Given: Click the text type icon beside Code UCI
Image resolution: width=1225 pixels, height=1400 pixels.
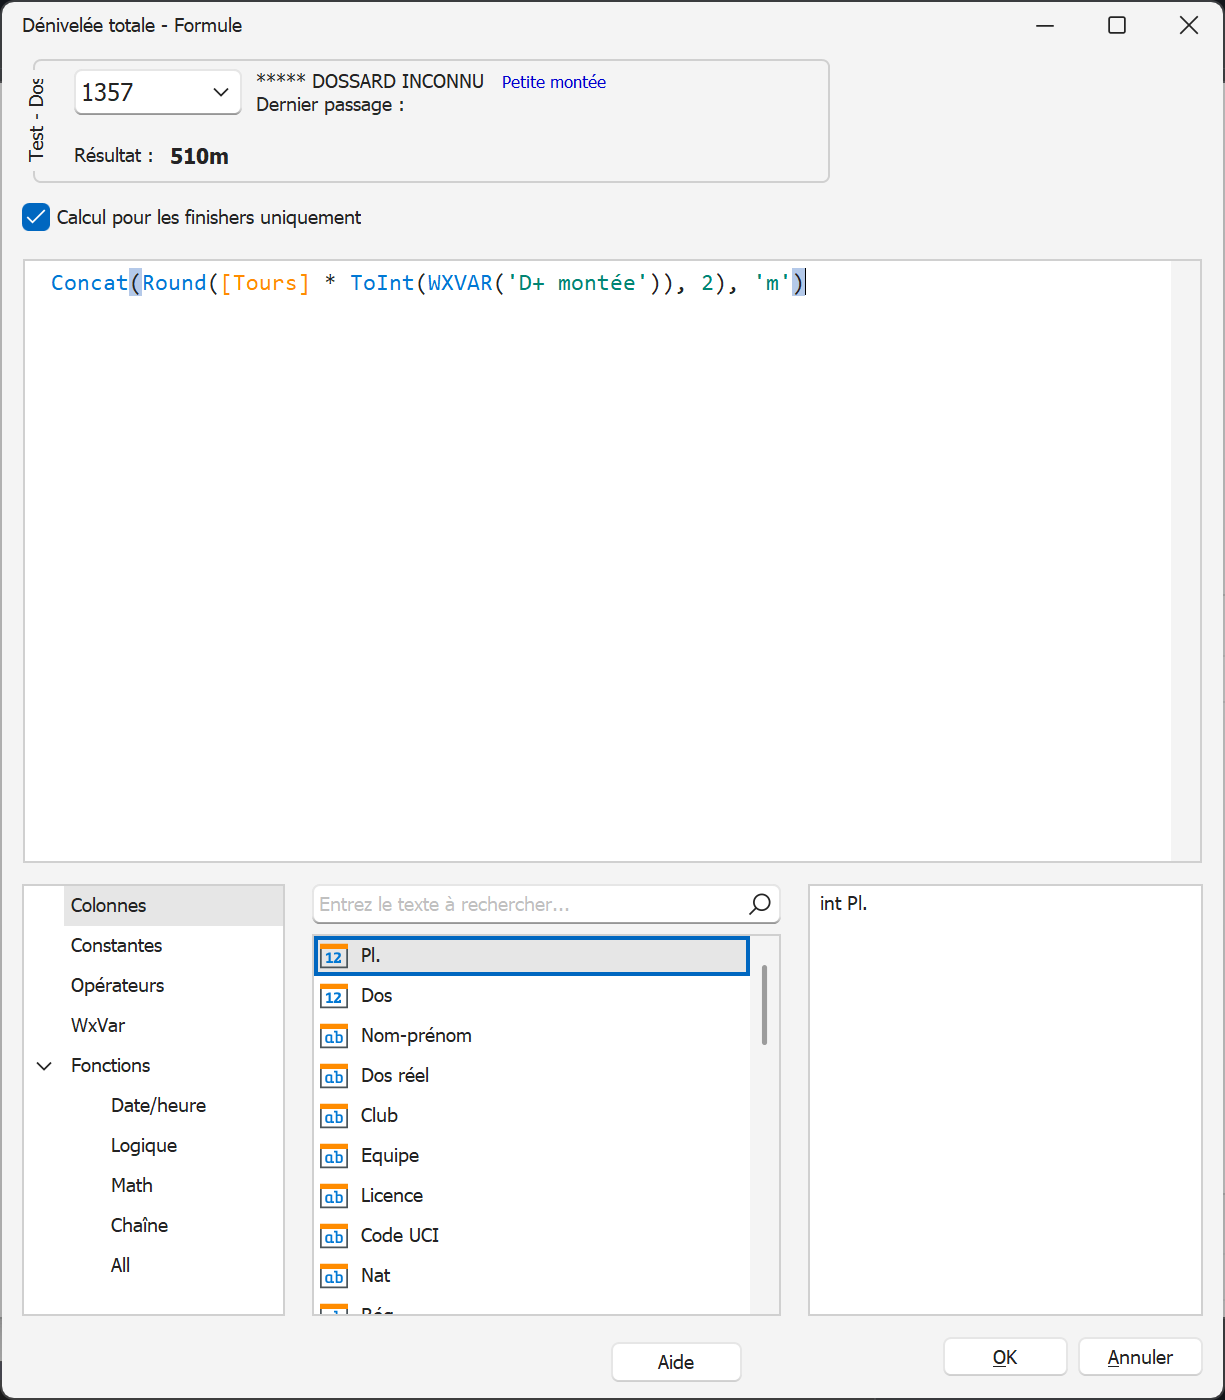Looking at the screenshot, I should click(x=334, y=1236).
